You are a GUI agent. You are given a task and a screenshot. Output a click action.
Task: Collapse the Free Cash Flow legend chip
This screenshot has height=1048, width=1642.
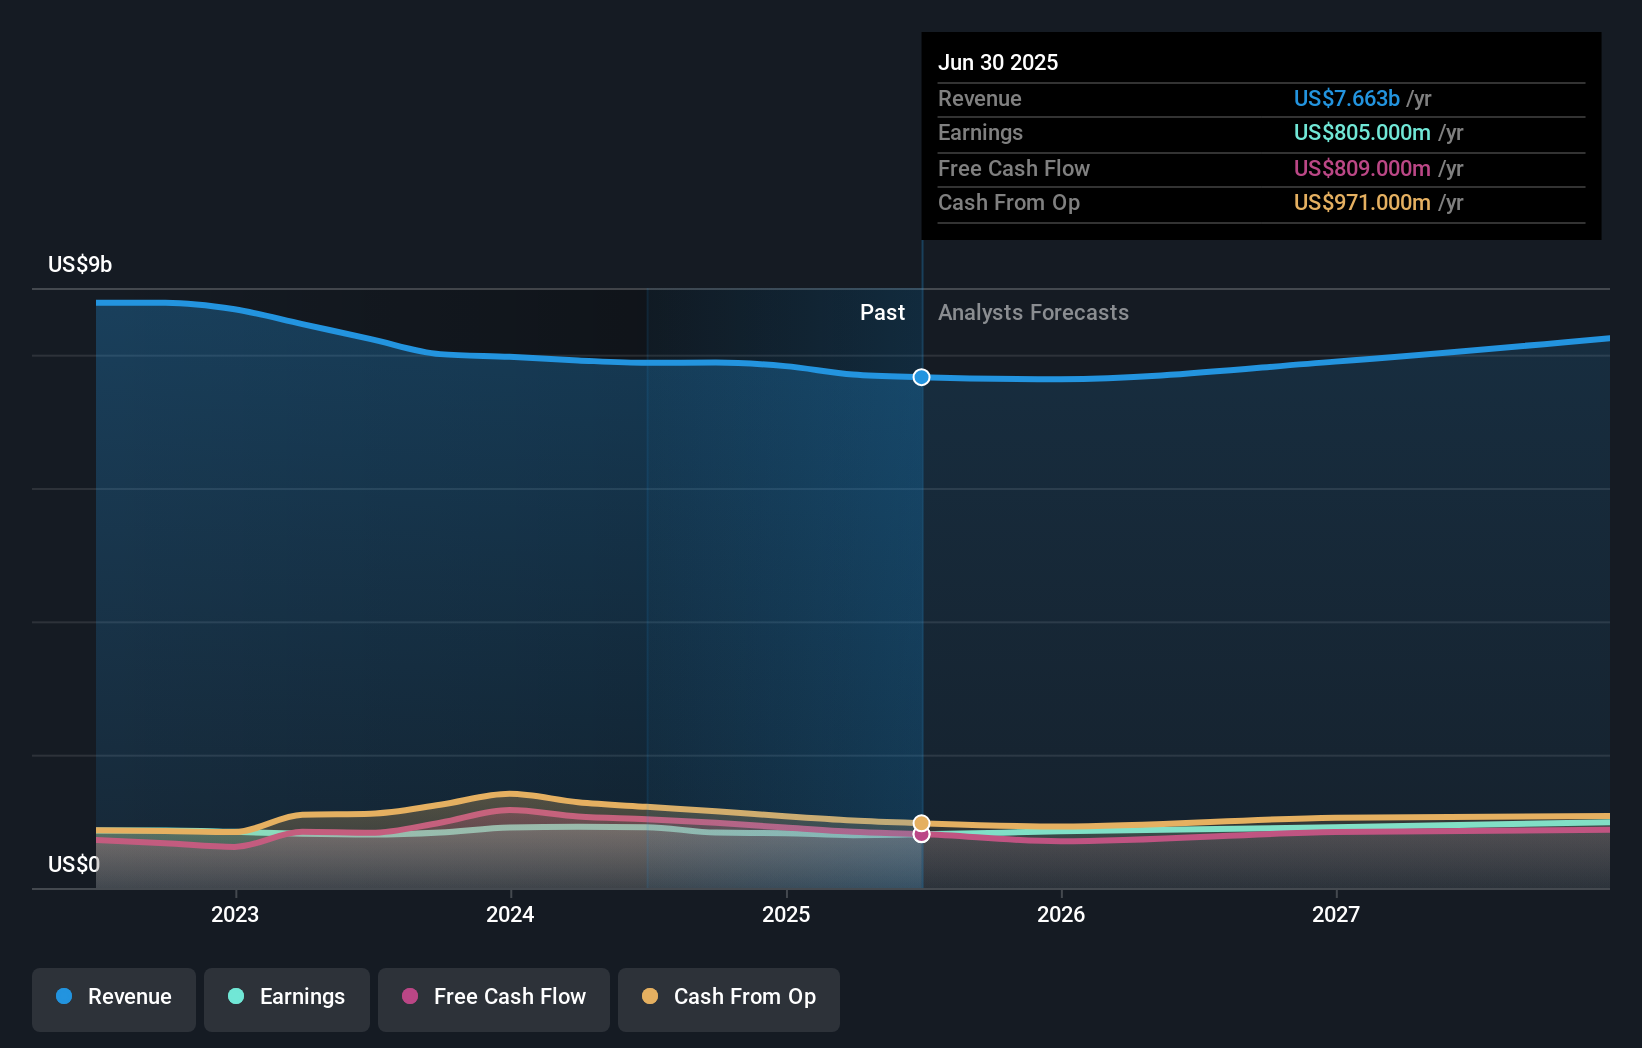[493, 999]
